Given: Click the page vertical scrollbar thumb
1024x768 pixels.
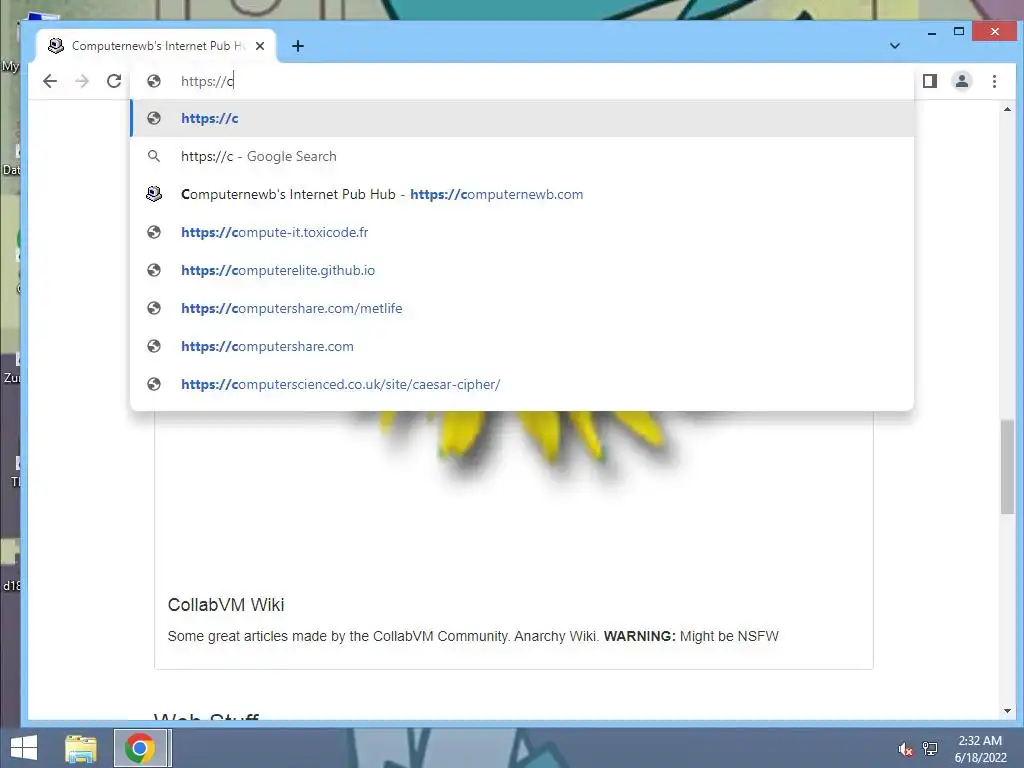Looking at the screenshot, I should coord(1007,467).
